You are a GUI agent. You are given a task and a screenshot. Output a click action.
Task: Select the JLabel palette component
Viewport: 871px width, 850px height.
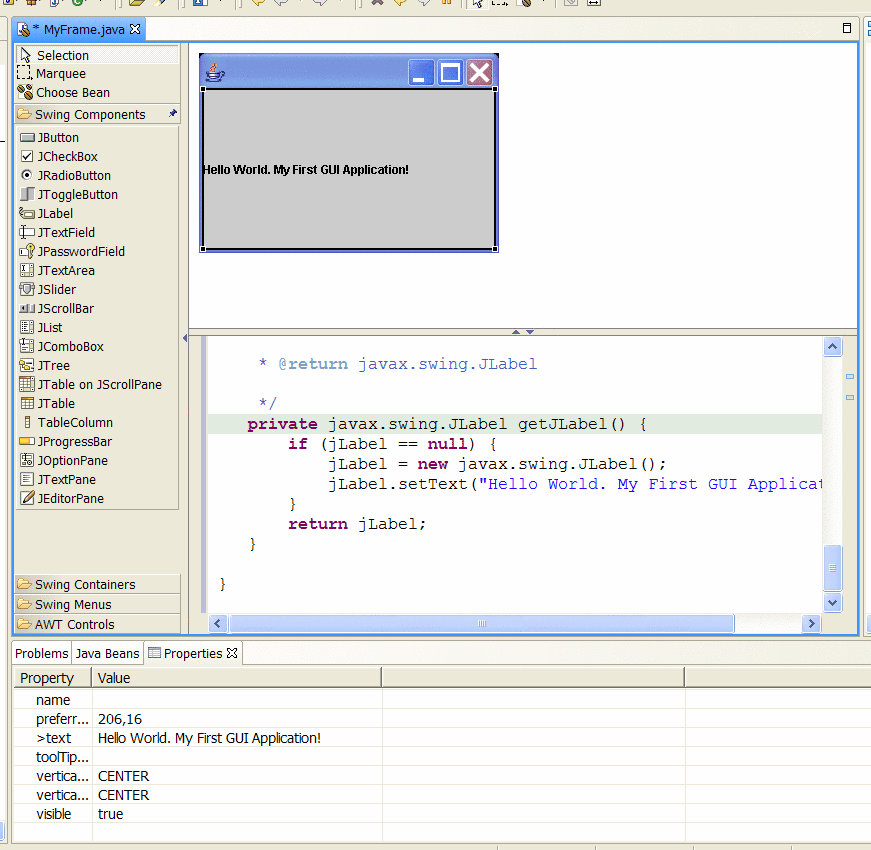pyautogui.click(x=55, y=214)
